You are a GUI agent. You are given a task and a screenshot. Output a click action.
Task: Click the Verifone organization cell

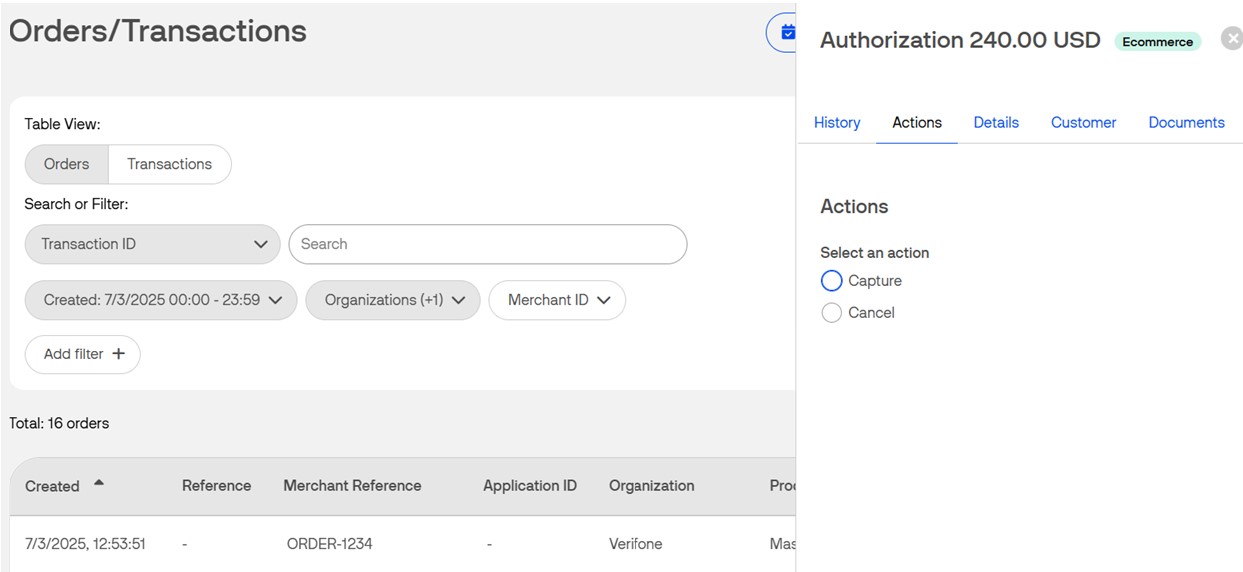click(x=635, y=544)
